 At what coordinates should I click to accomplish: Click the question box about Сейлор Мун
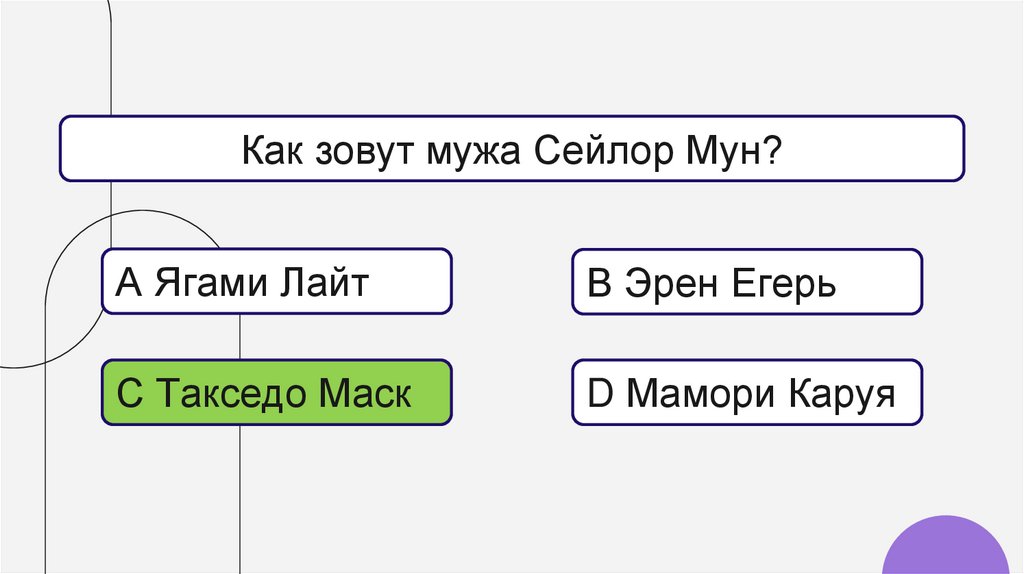(x=511, y=149)
